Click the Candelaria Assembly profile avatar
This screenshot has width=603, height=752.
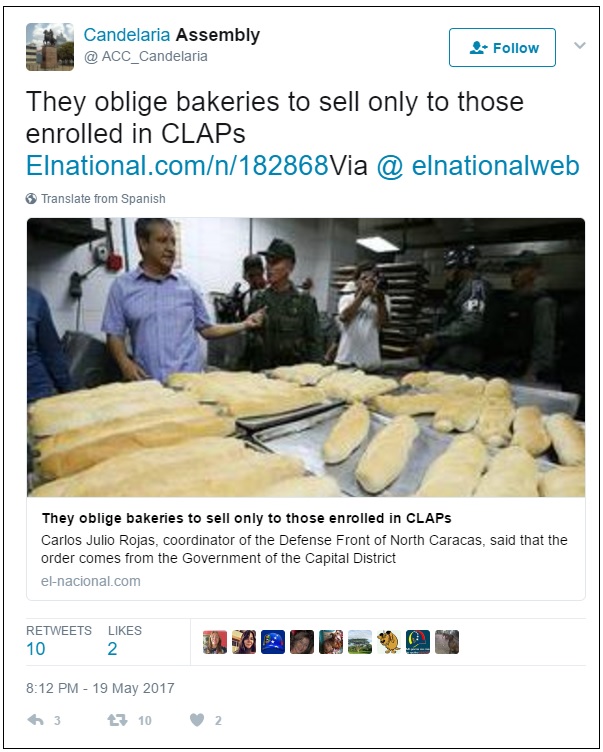(x=50, y=47)
